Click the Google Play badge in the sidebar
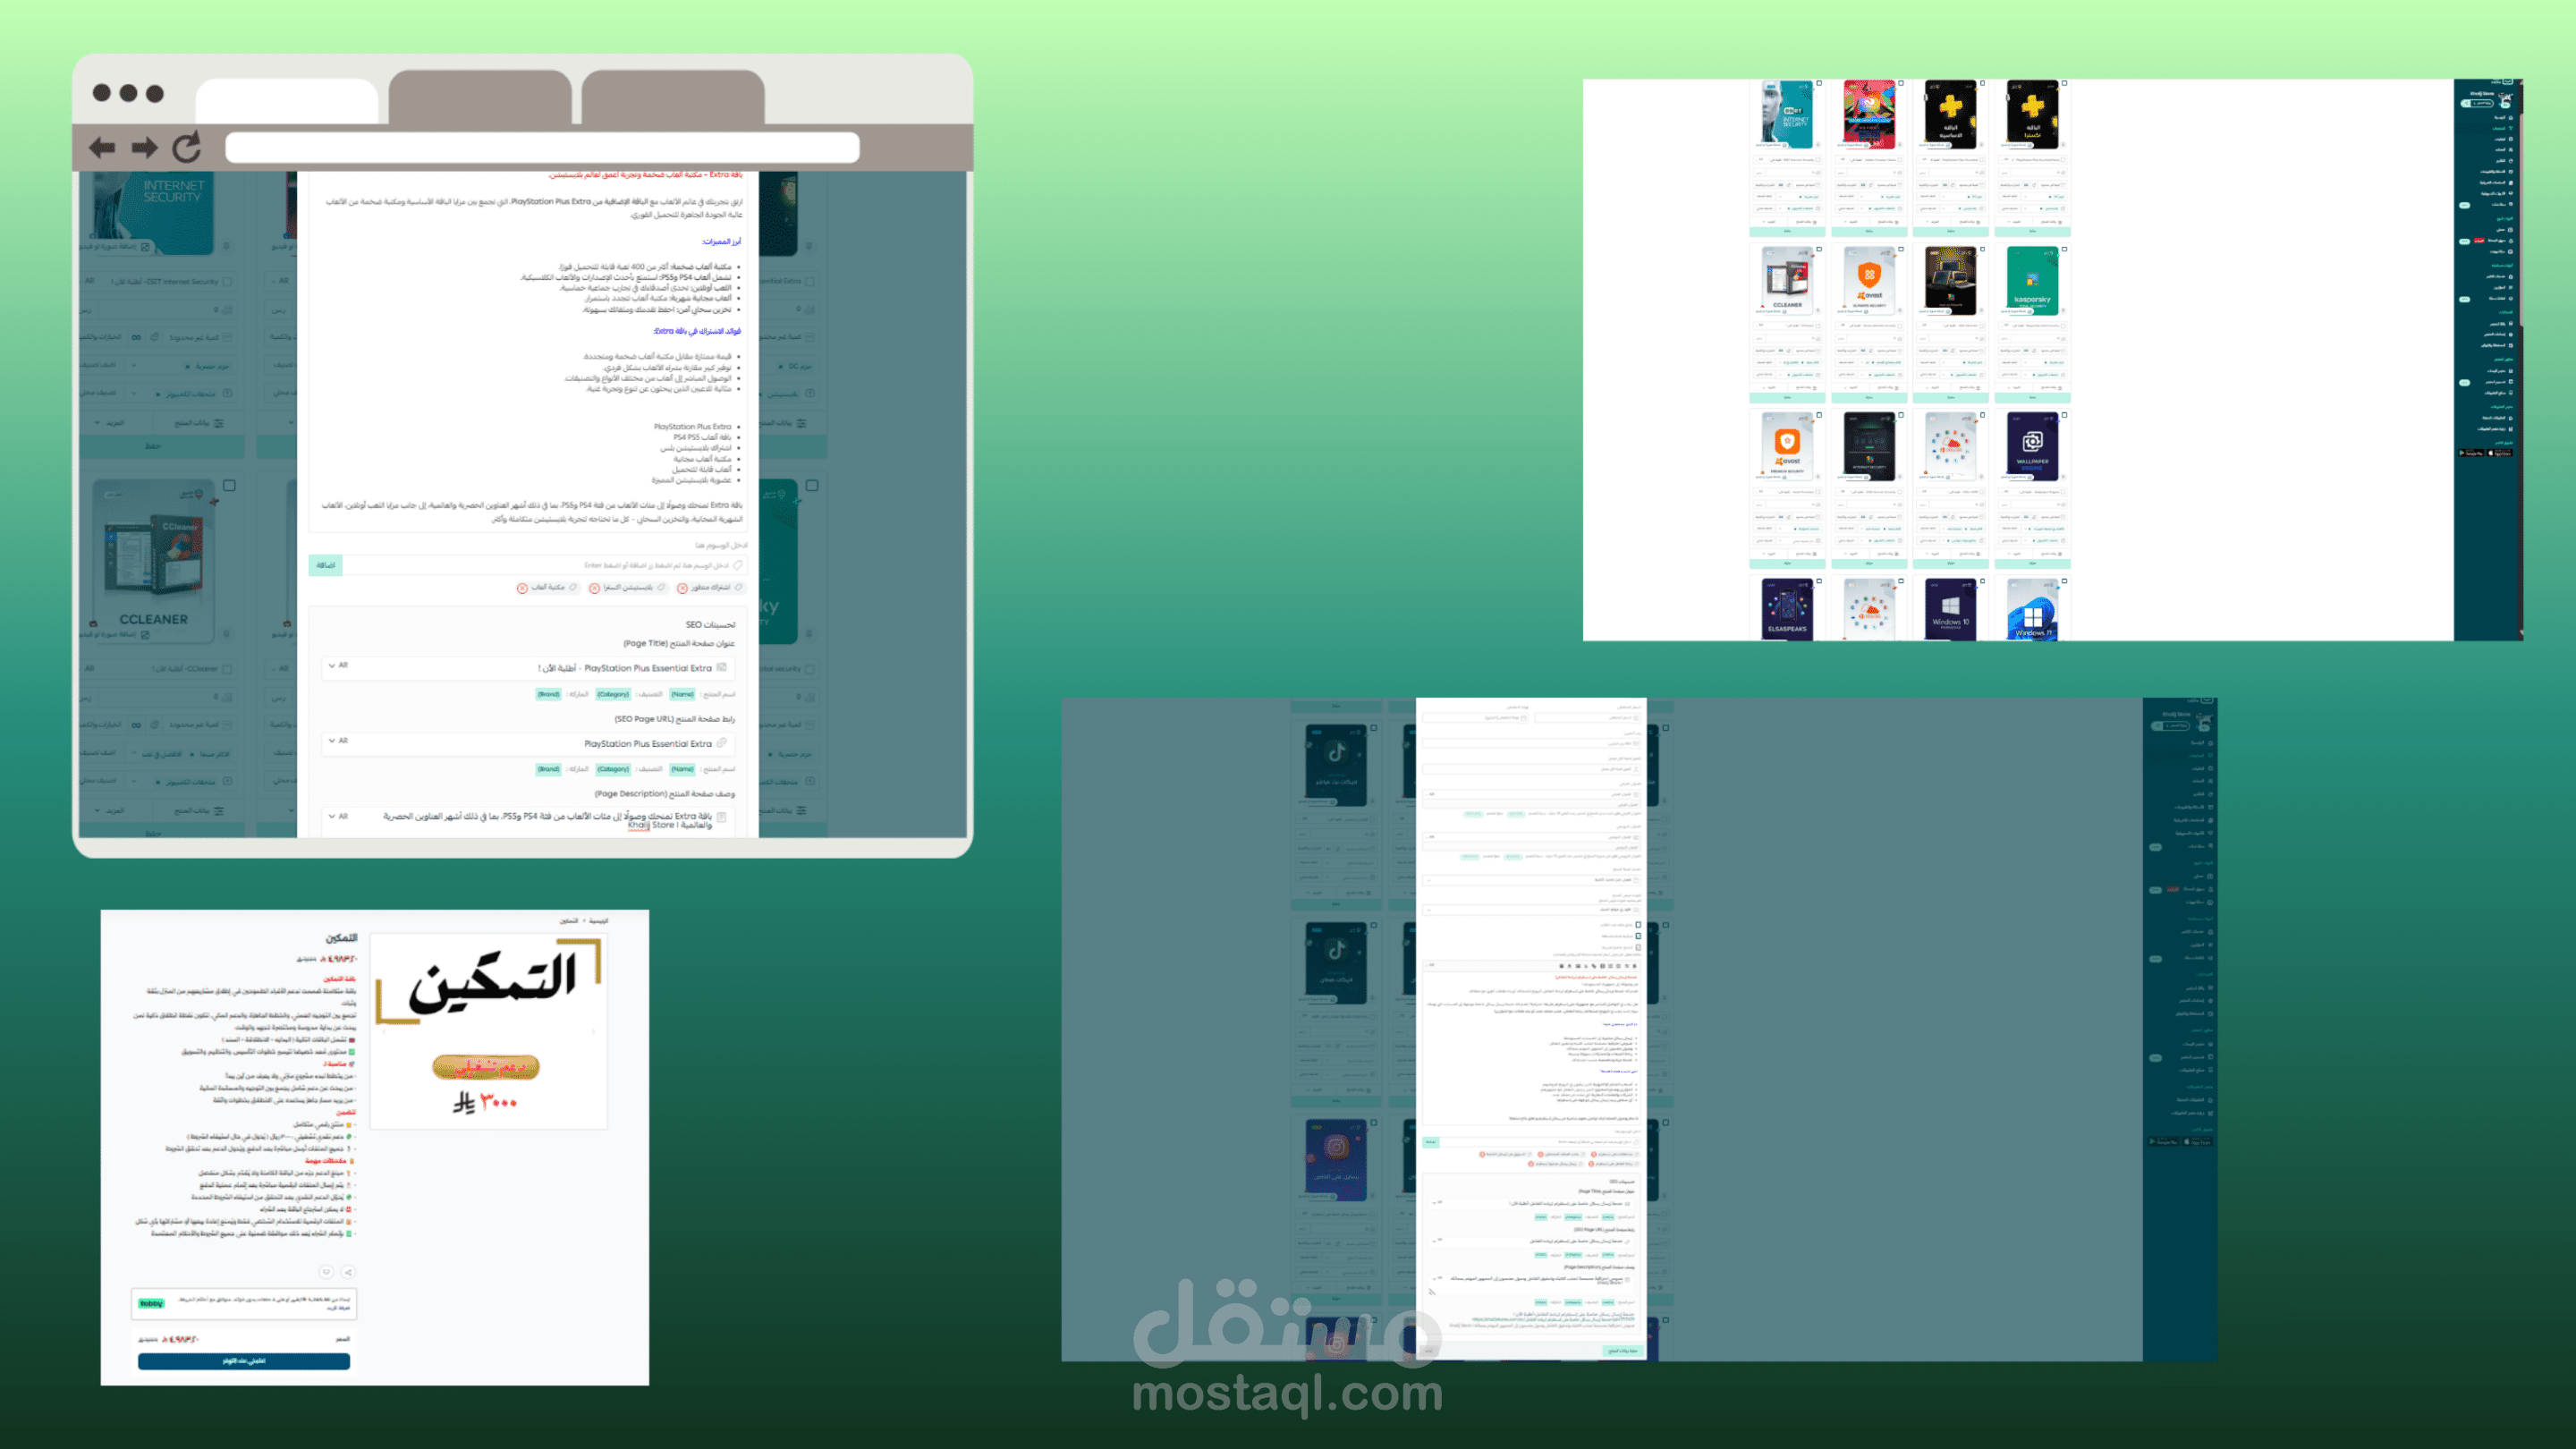Screen dimensions: 2576x1449 (x=2471, y=453)
